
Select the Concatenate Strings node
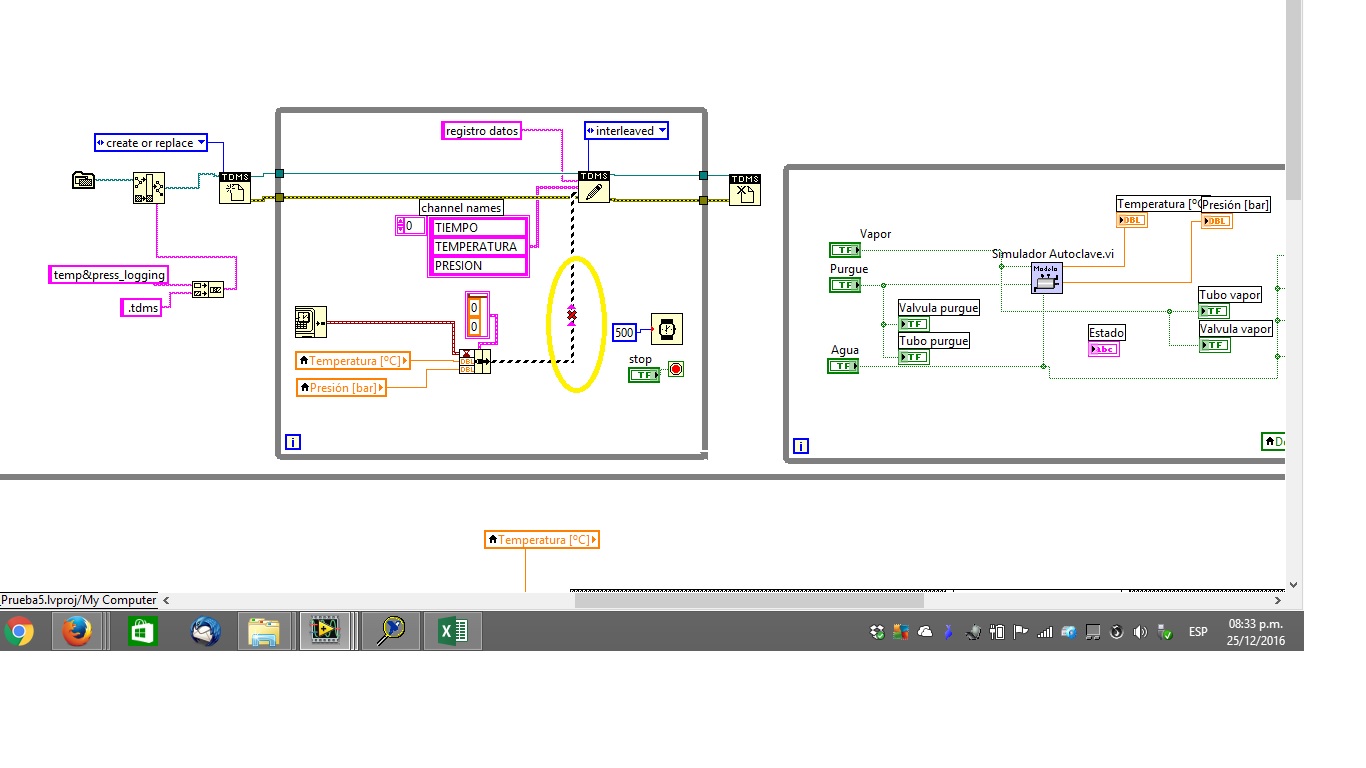208,290
